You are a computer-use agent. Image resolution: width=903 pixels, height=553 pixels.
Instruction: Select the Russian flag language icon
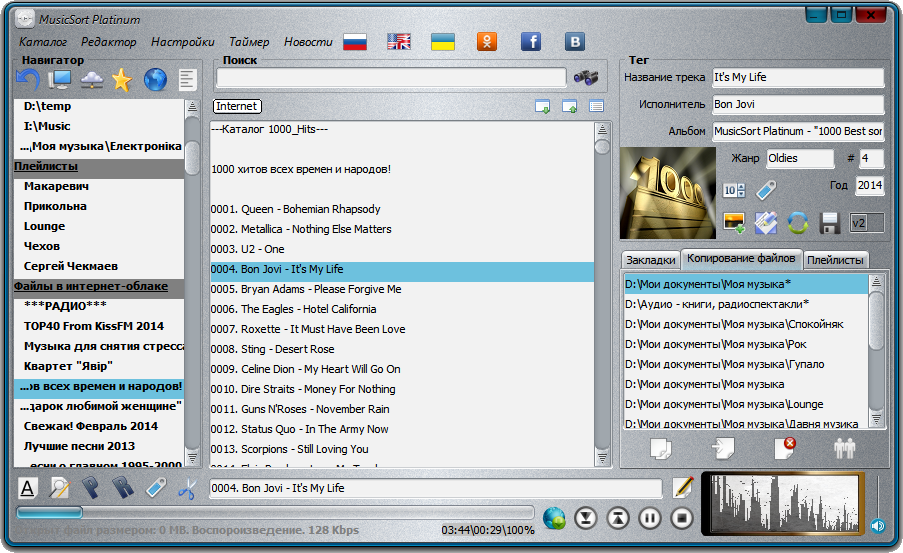pyautogui.click(x=355, y=41)
